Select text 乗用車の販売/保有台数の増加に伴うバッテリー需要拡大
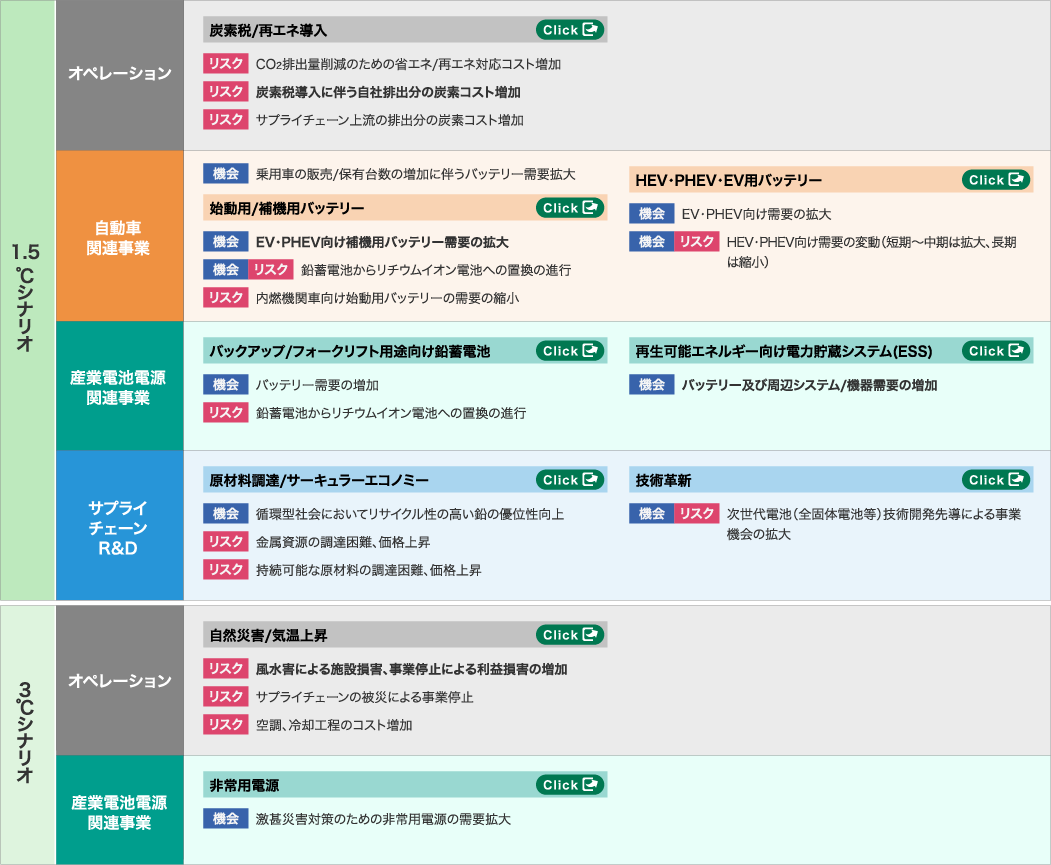The image size is (1051, 865). 416,175
